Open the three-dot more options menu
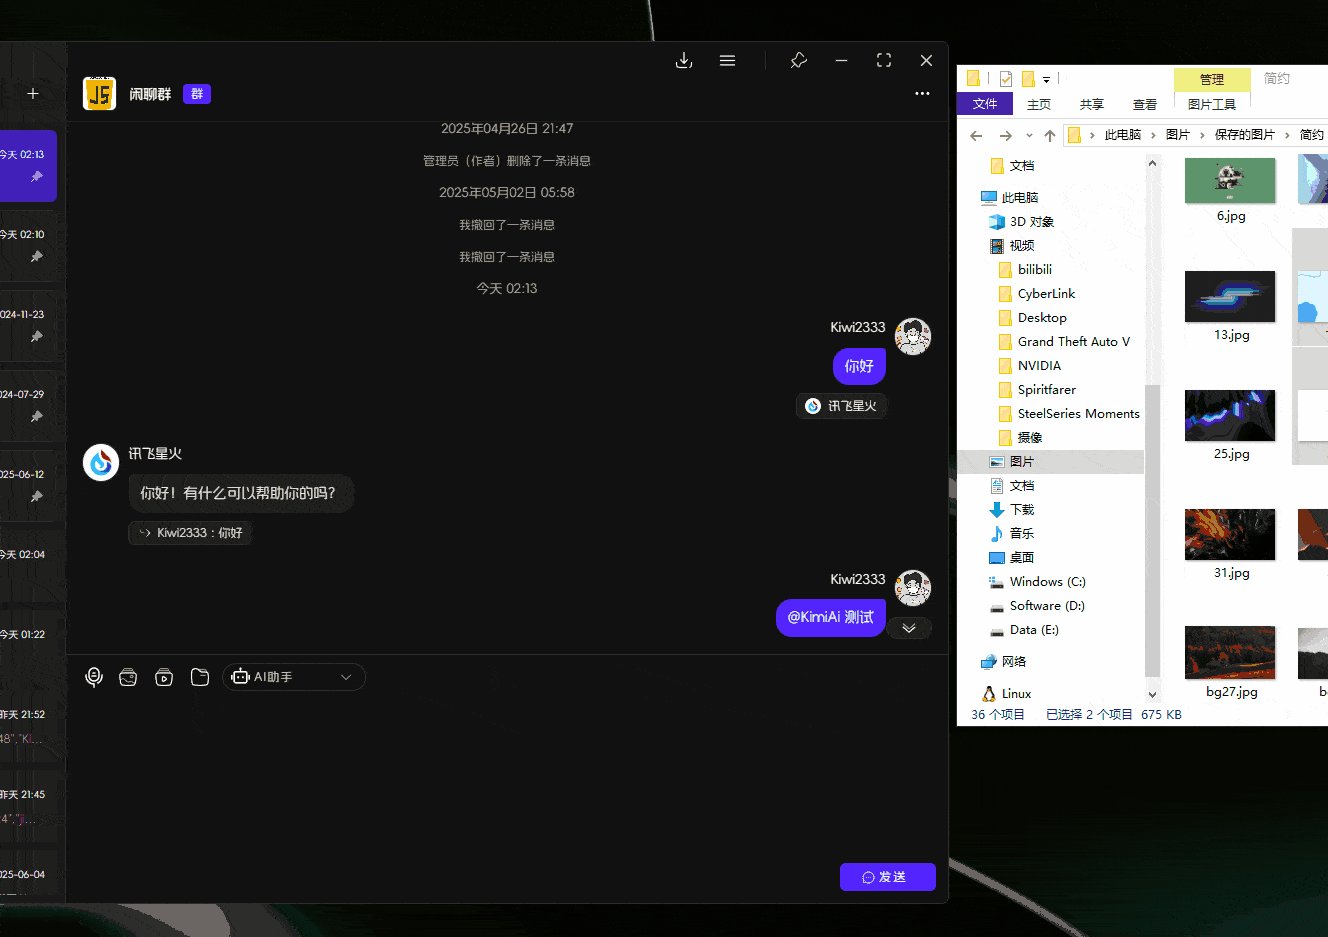The height and width of the screenshot is (937, 1328). point(922,94)
